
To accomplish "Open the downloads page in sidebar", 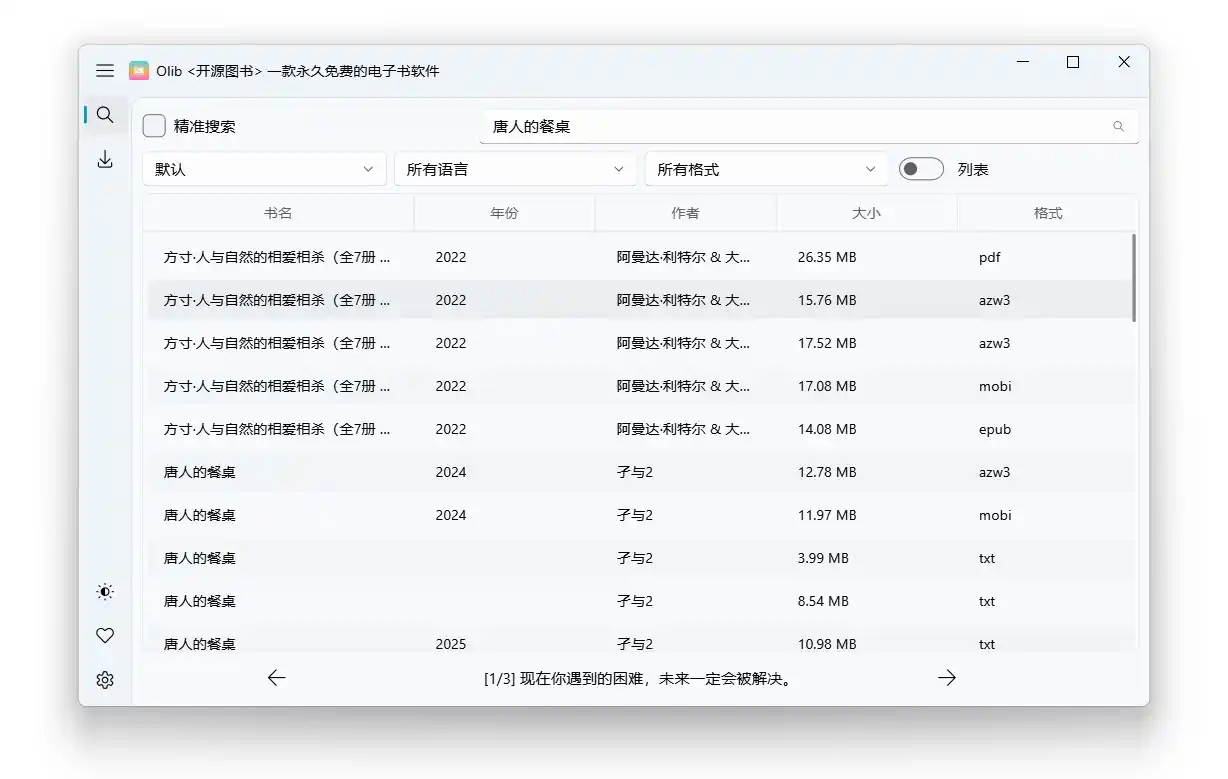I will coord(105,160).
